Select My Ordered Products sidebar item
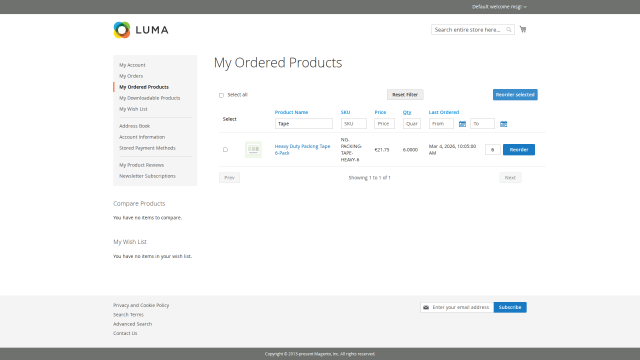Image resolution: width=640 pixels, height=360 pixels. coord(144,87)
